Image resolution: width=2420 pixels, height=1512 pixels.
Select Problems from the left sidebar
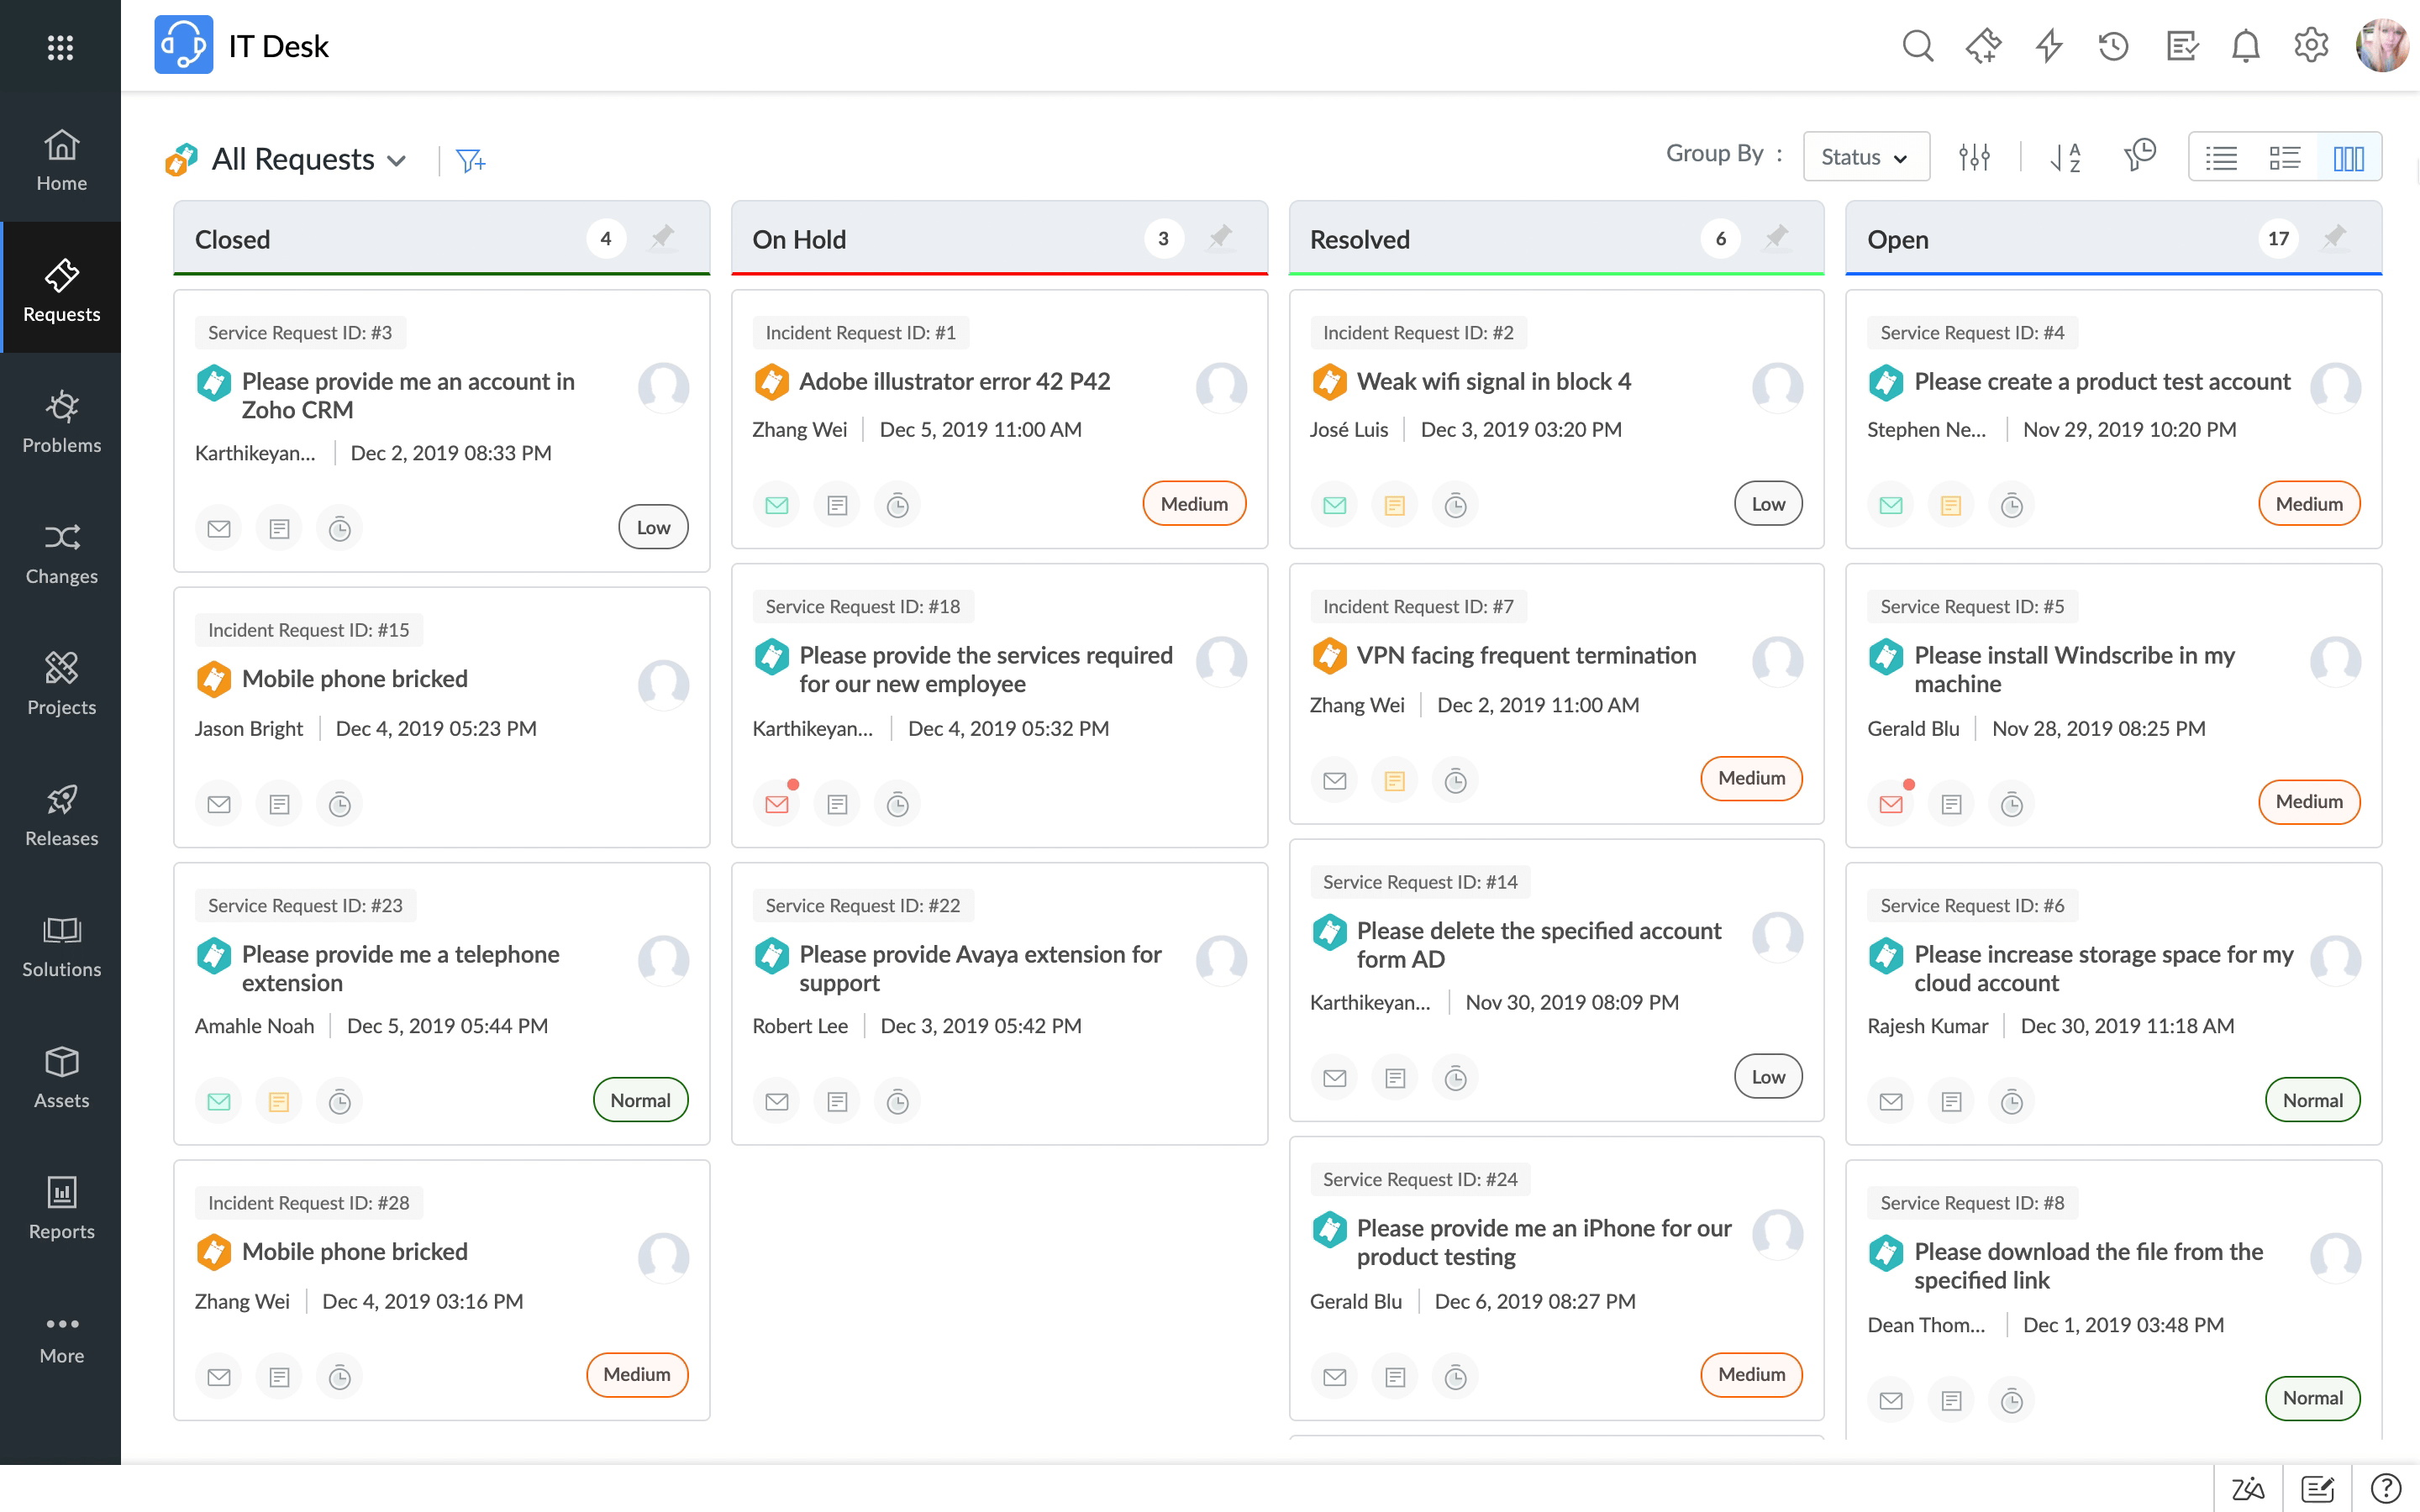point(61,420)
